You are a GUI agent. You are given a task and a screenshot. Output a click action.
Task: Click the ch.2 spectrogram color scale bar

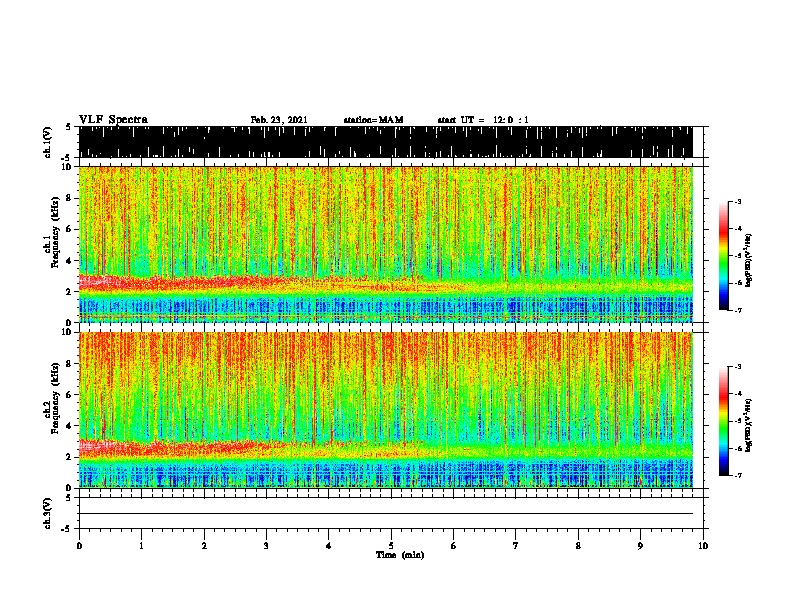point(723,421)
